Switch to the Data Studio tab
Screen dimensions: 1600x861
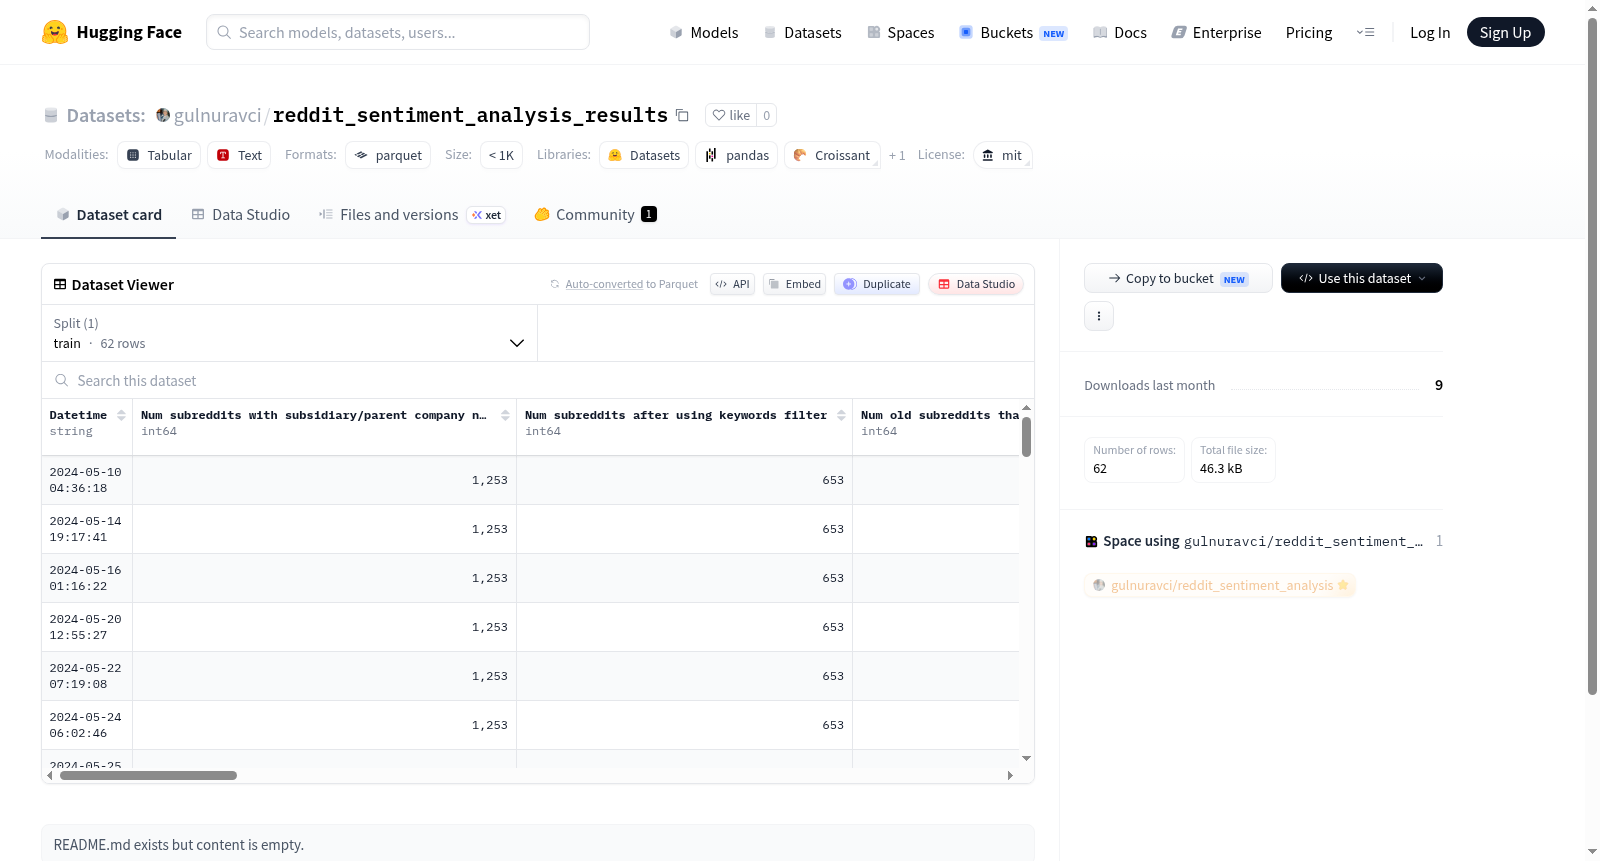(x=241, y=214)
